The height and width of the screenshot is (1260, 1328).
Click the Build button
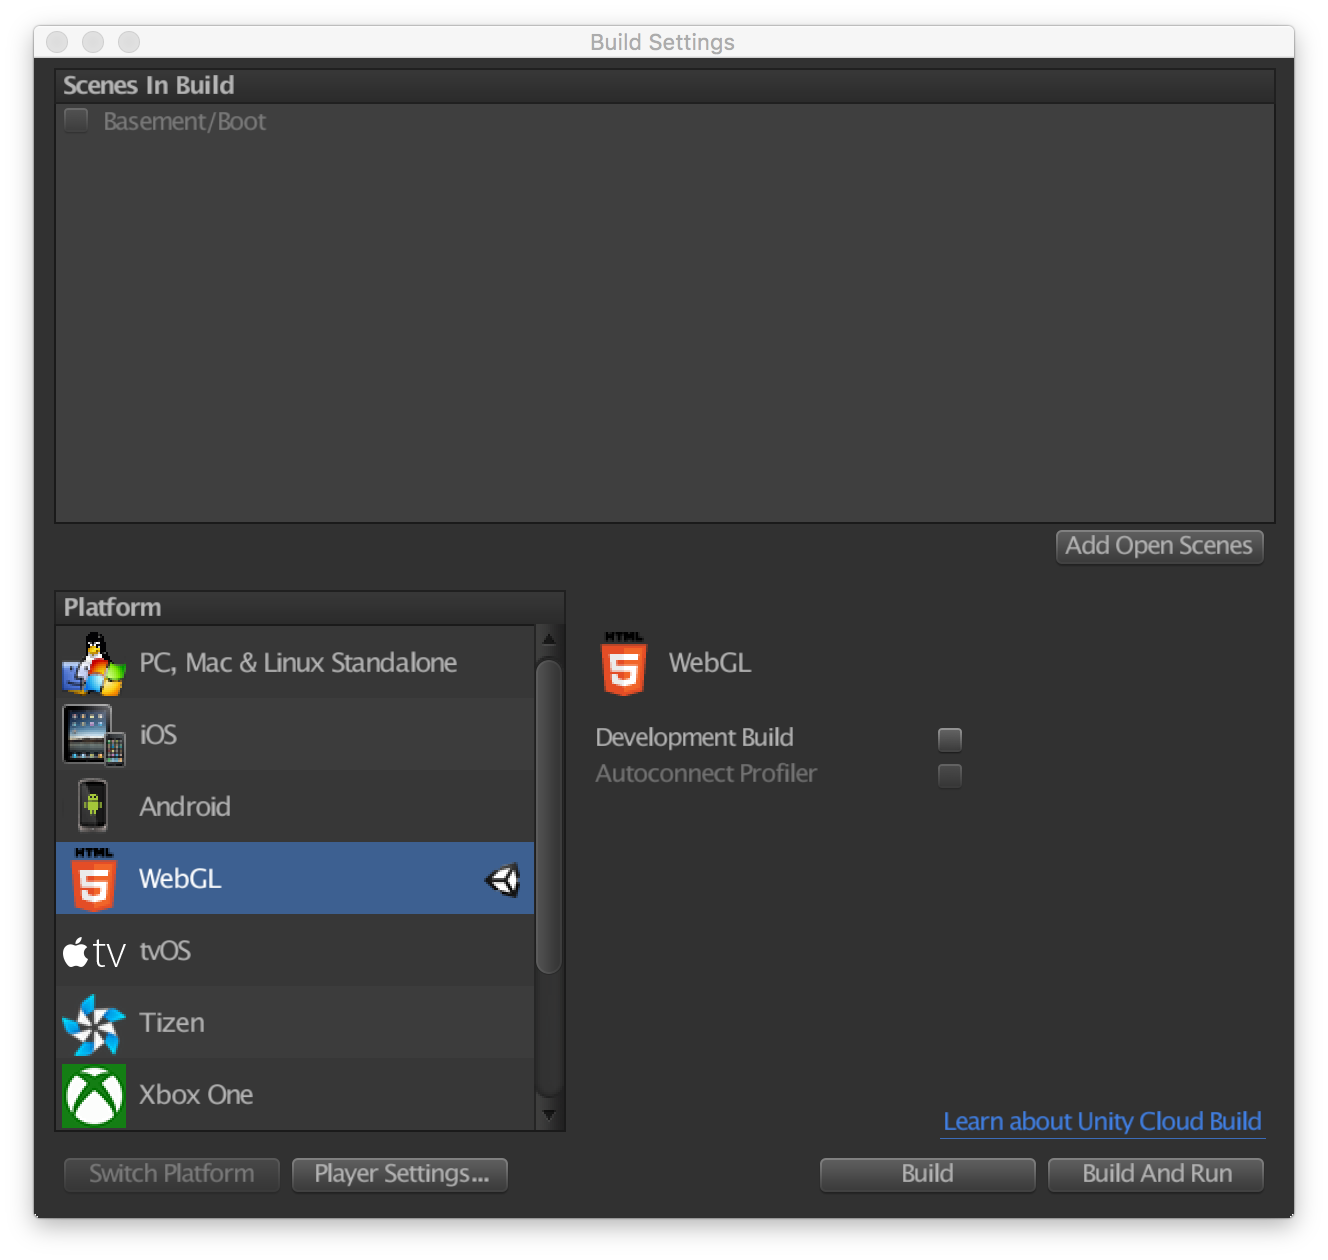[928, 1174]
